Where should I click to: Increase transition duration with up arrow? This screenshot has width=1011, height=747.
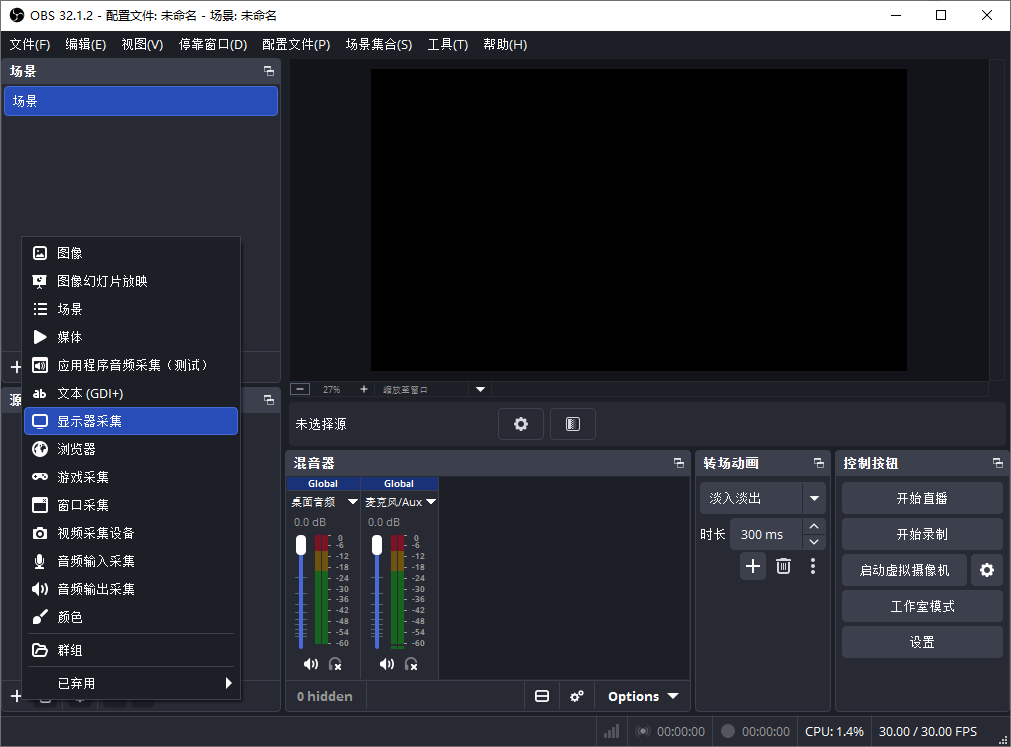[x=814, y=527]
